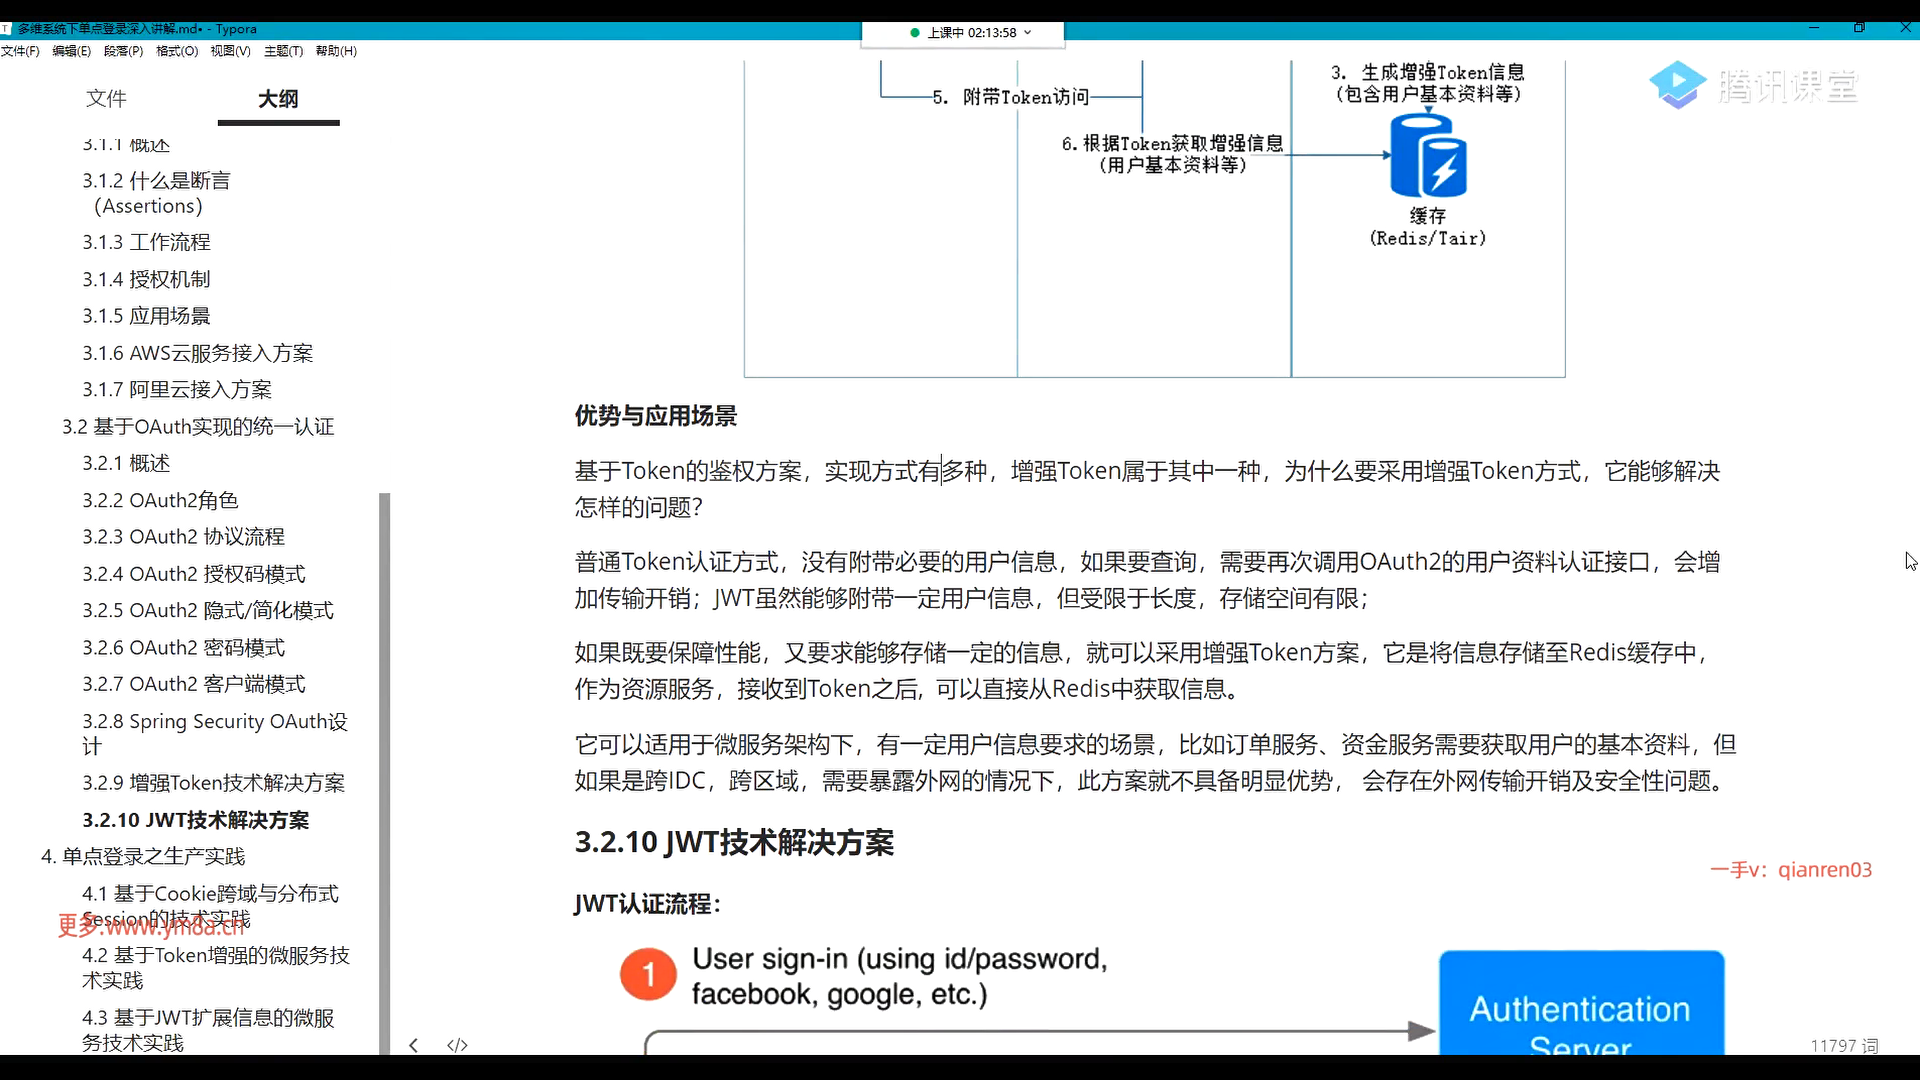The height and width of the screenshot is (1080, 1920).
Task: Navigate to 4. 单点登录之生产实践 heading
Action: [143, 856]
